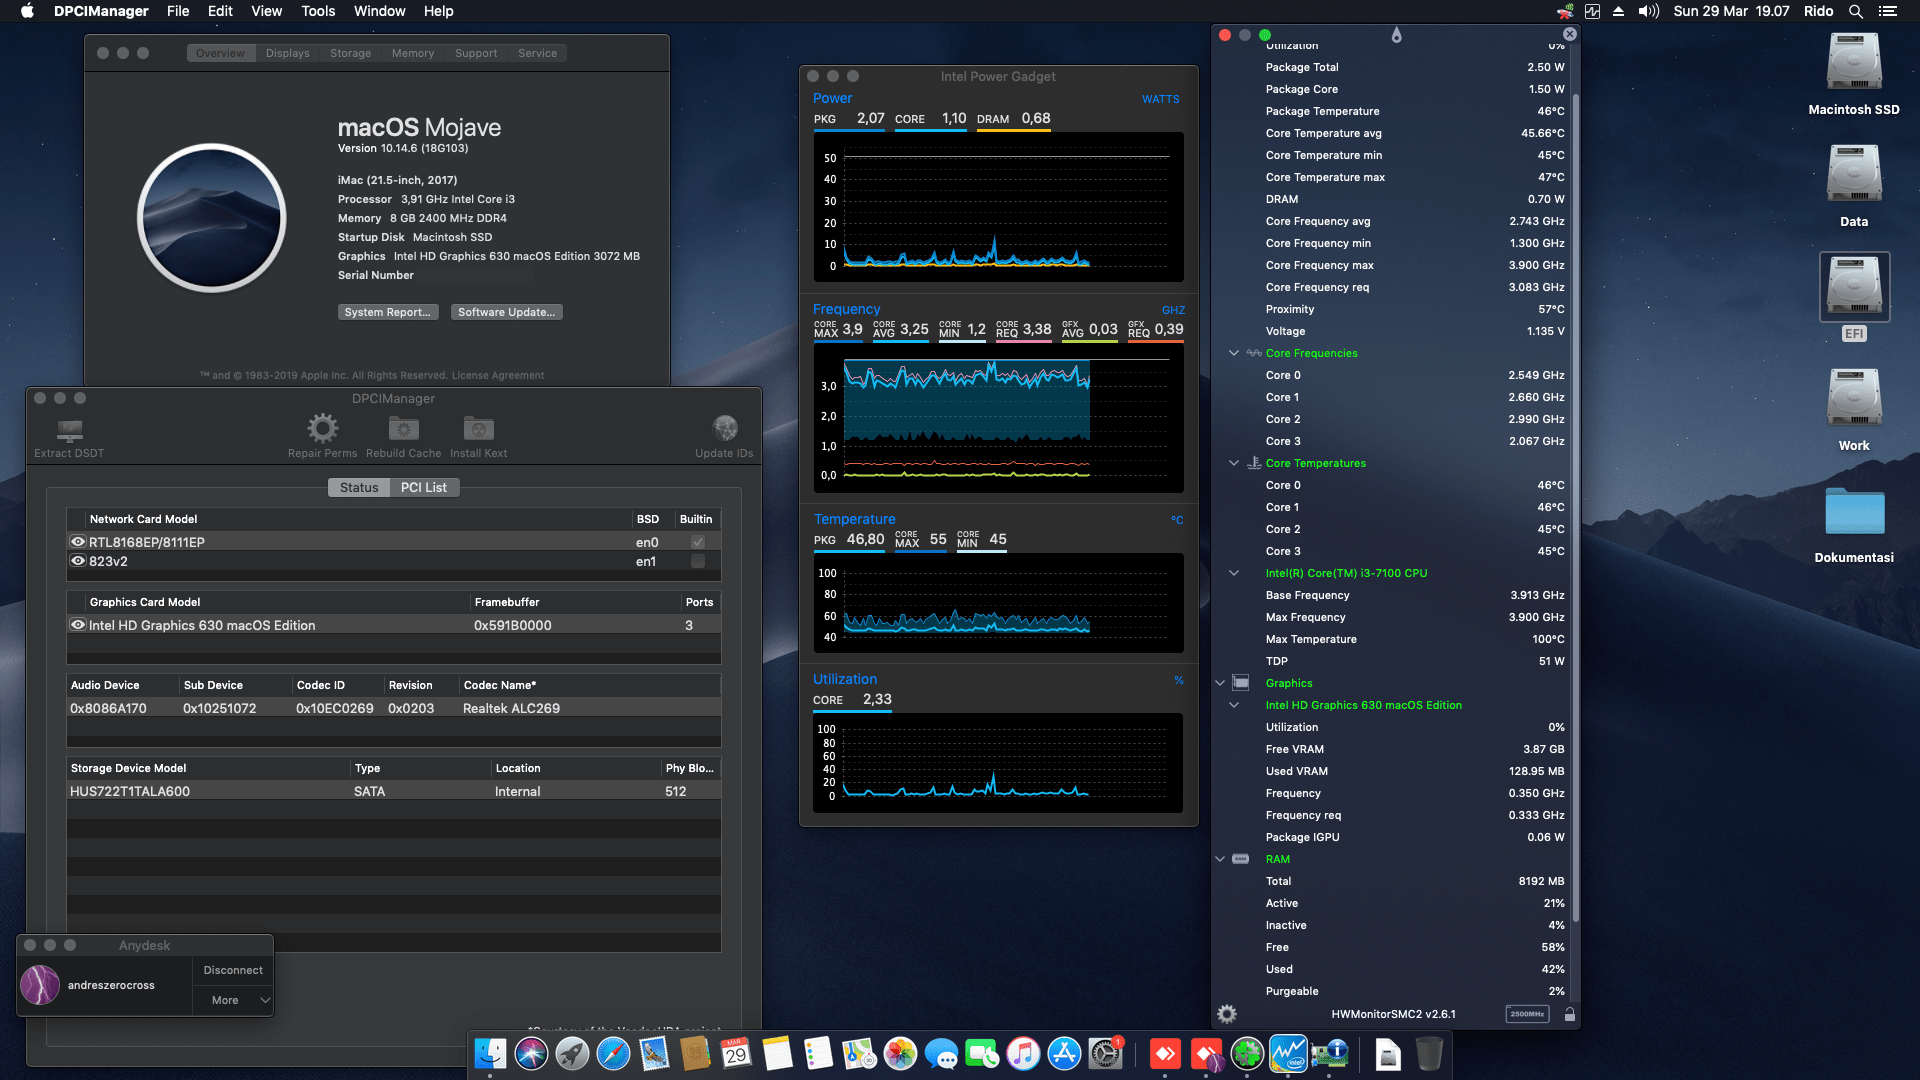Image resolution: width=1920 pixels, height=1080 pixels.
Task: Select the Realtek ALC269 audio device row
Action: tap(394, 708)
